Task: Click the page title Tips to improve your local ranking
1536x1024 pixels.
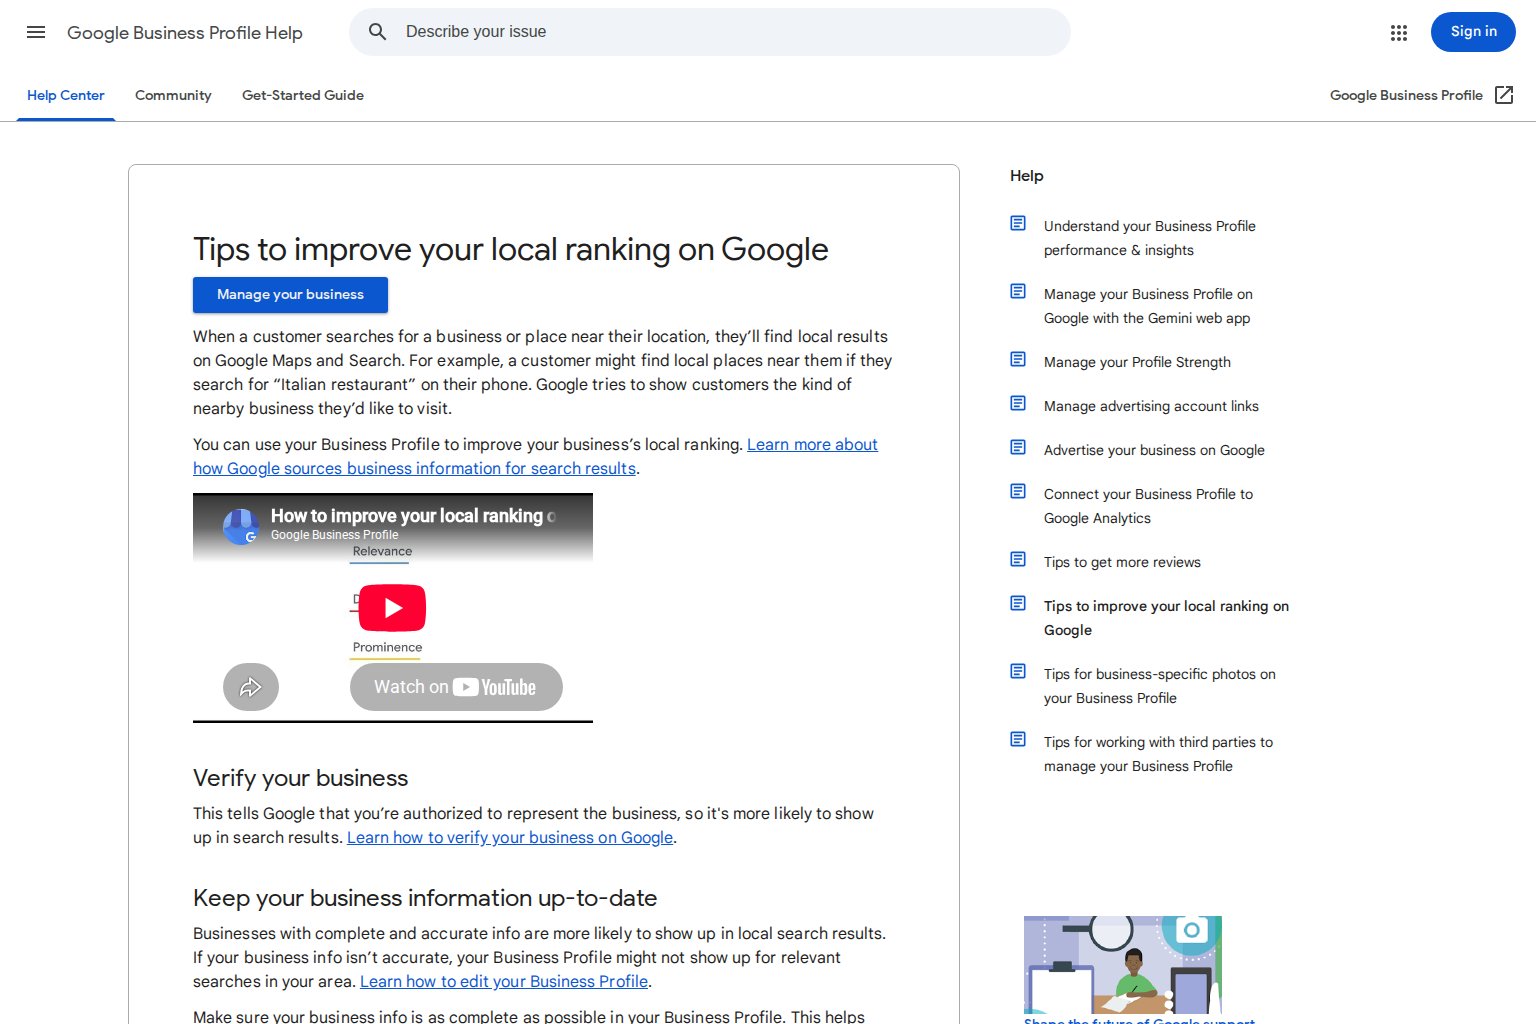Action: 510,249
